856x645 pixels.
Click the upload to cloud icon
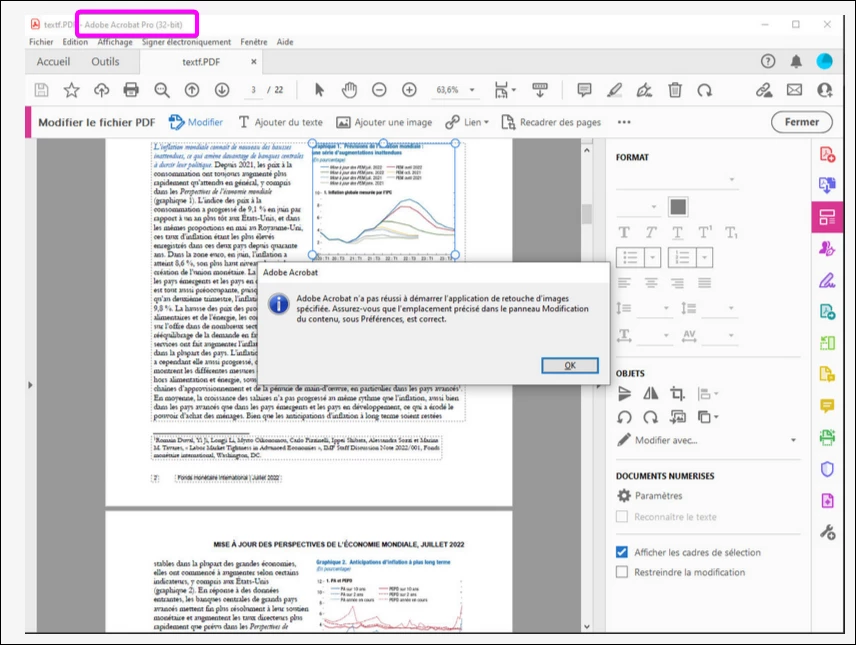click(x=102, y=90)
